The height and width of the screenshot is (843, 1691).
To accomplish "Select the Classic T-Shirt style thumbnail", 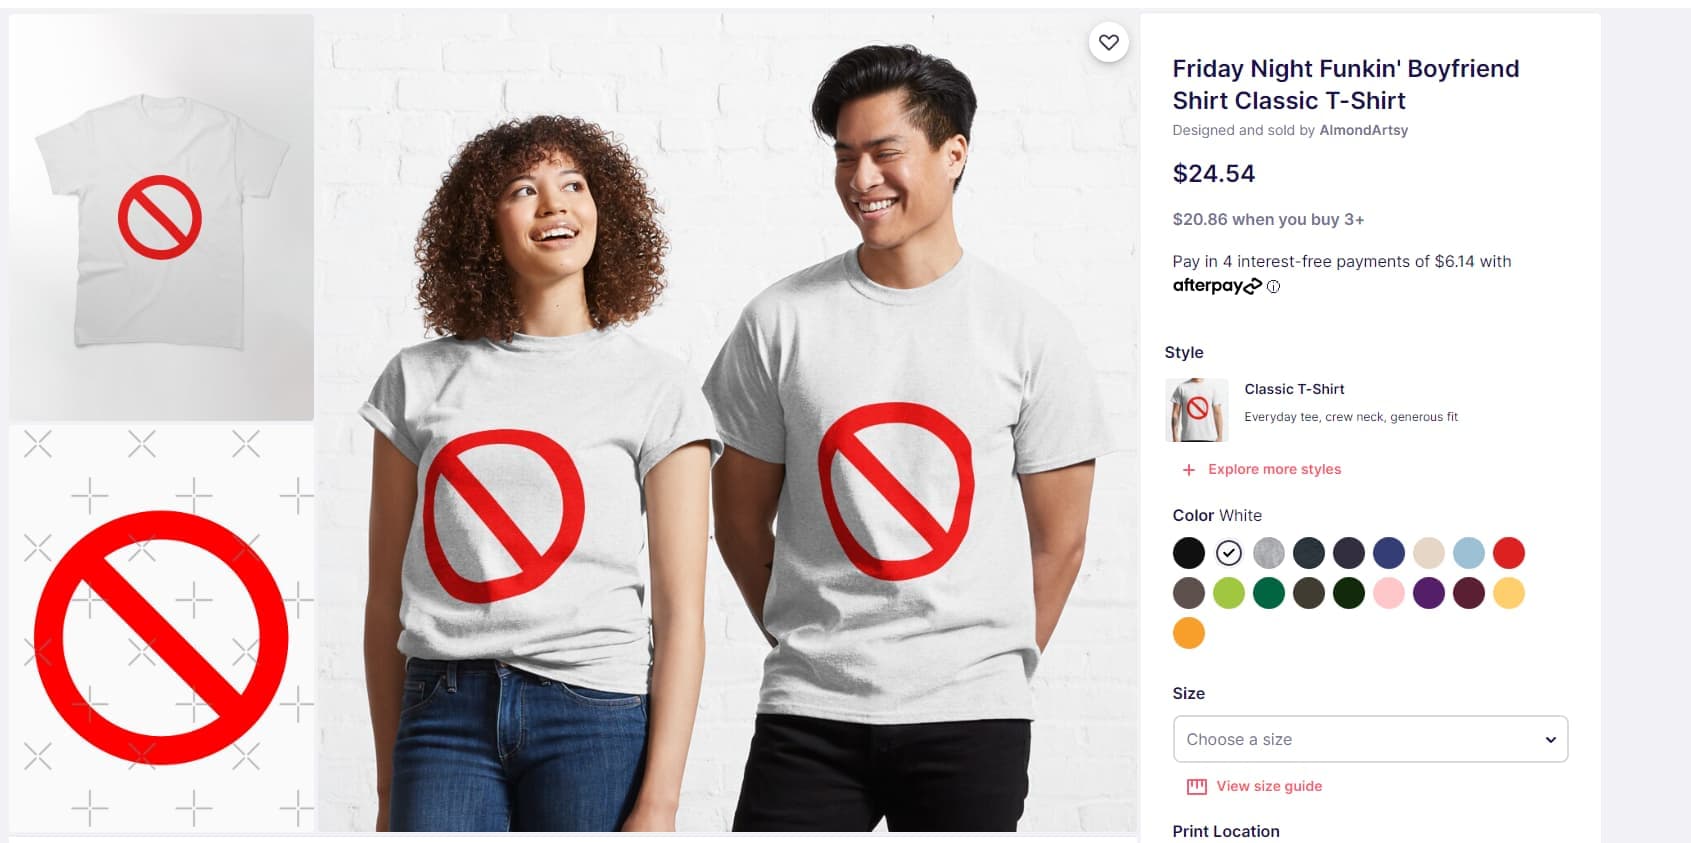I will (1197, 410).
